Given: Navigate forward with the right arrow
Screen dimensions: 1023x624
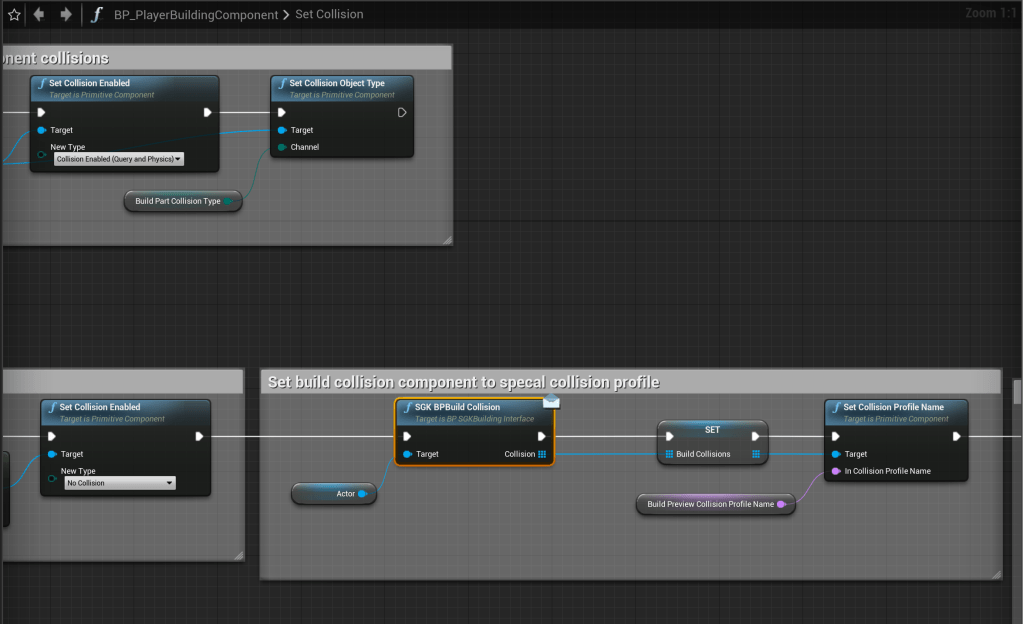Looking at the screenshot, I should [x=66, y=15].
